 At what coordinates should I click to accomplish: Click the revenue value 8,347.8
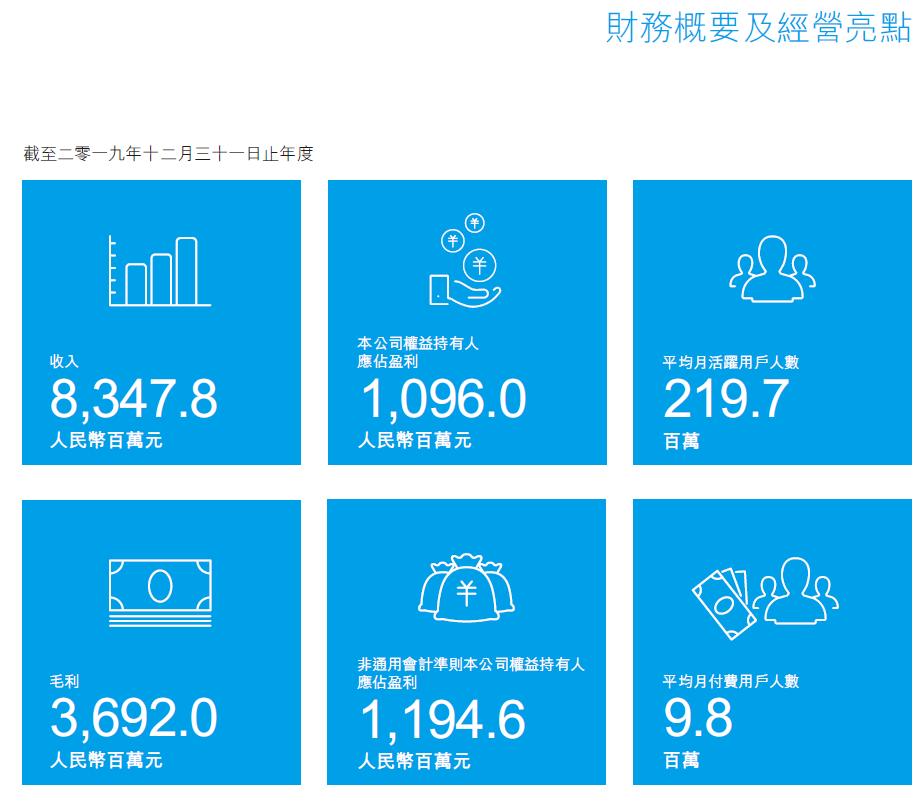coord(134,399)
